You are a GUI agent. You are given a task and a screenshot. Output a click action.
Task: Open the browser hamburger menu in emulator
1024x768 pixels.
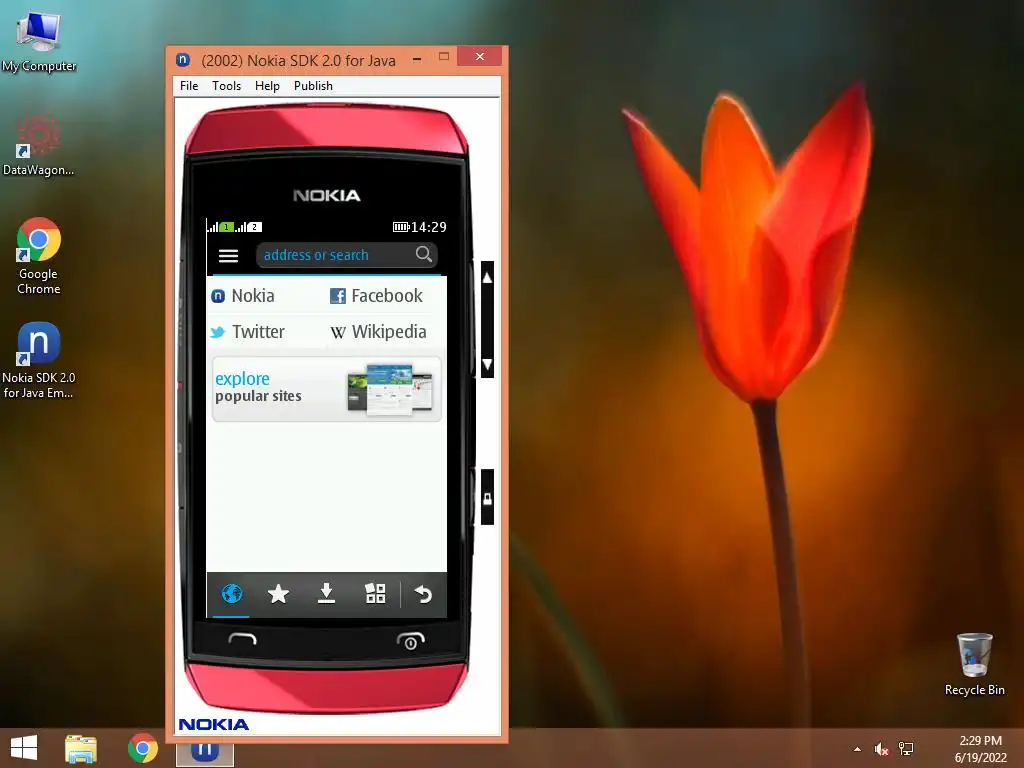[228, 255]
